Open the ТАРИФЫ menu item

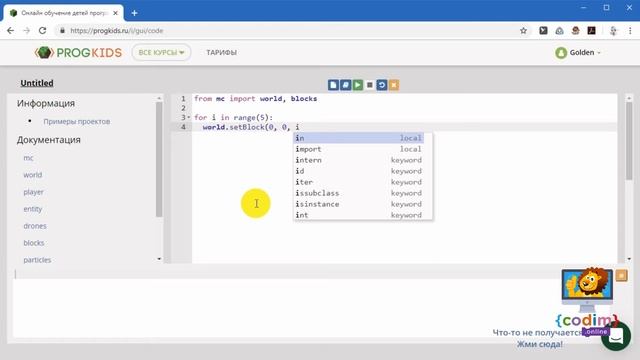(x=221, y=53)
